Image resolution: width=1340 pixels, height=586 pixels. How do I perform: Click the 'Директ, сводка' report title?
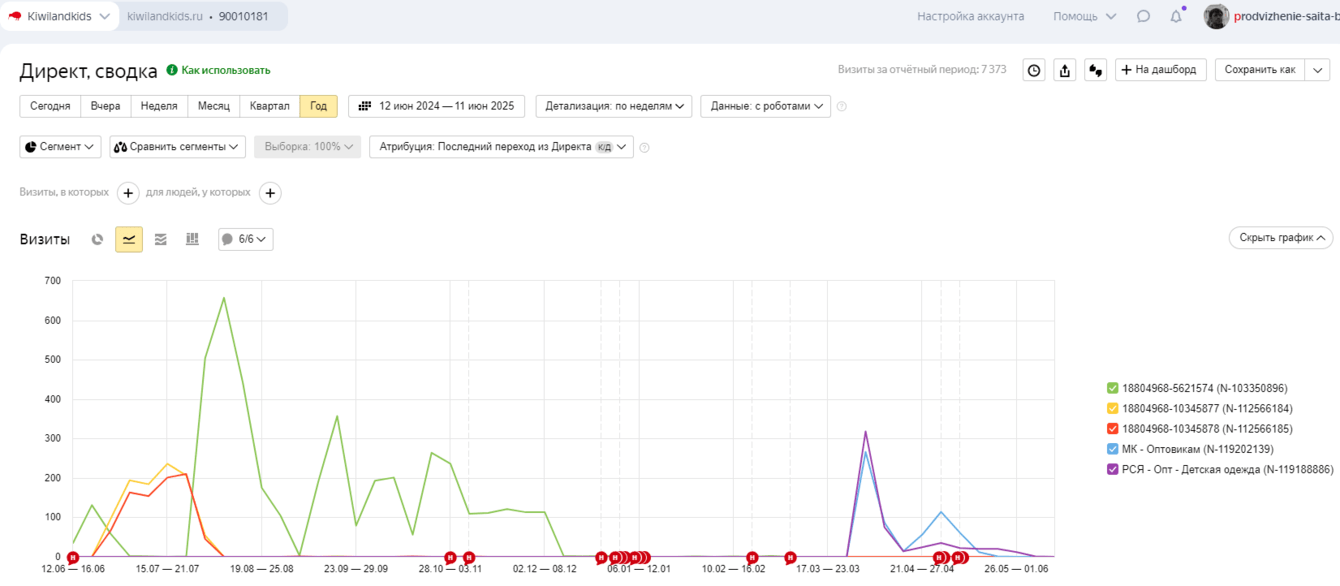[x=89, y=71]
